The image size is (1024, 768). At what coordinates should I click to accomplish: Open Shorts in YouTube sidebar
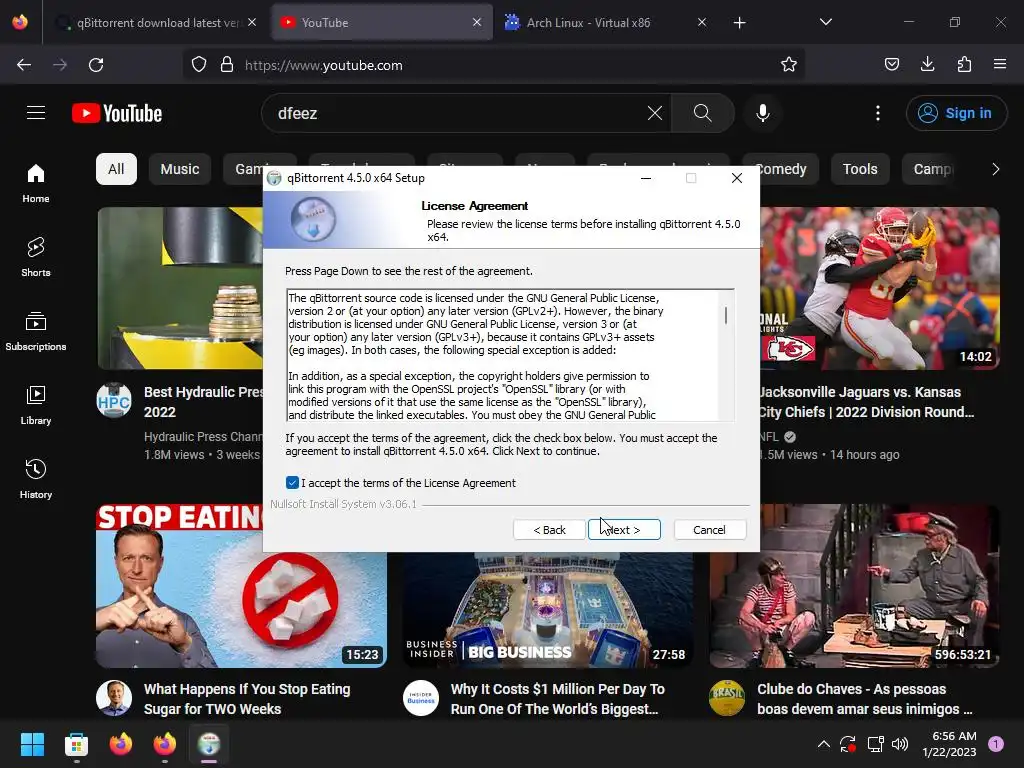[36, 257]
